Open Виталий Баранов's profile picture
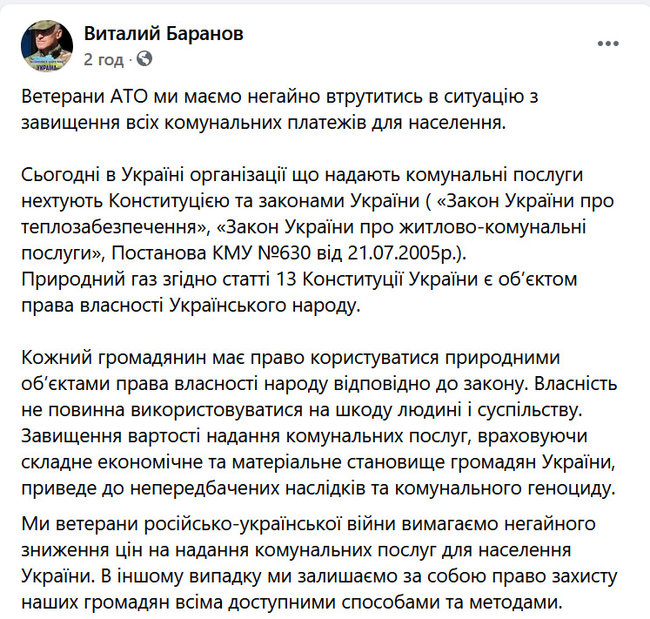This screenshot has width=650, height=619. coord(47,46)
